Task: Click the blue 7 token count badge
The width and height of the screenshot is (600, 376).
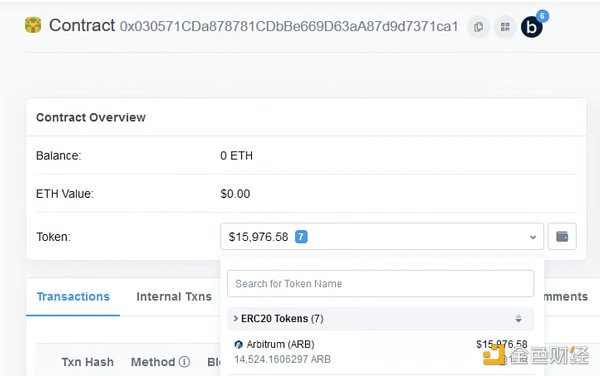Action: [x=301, y=237]
